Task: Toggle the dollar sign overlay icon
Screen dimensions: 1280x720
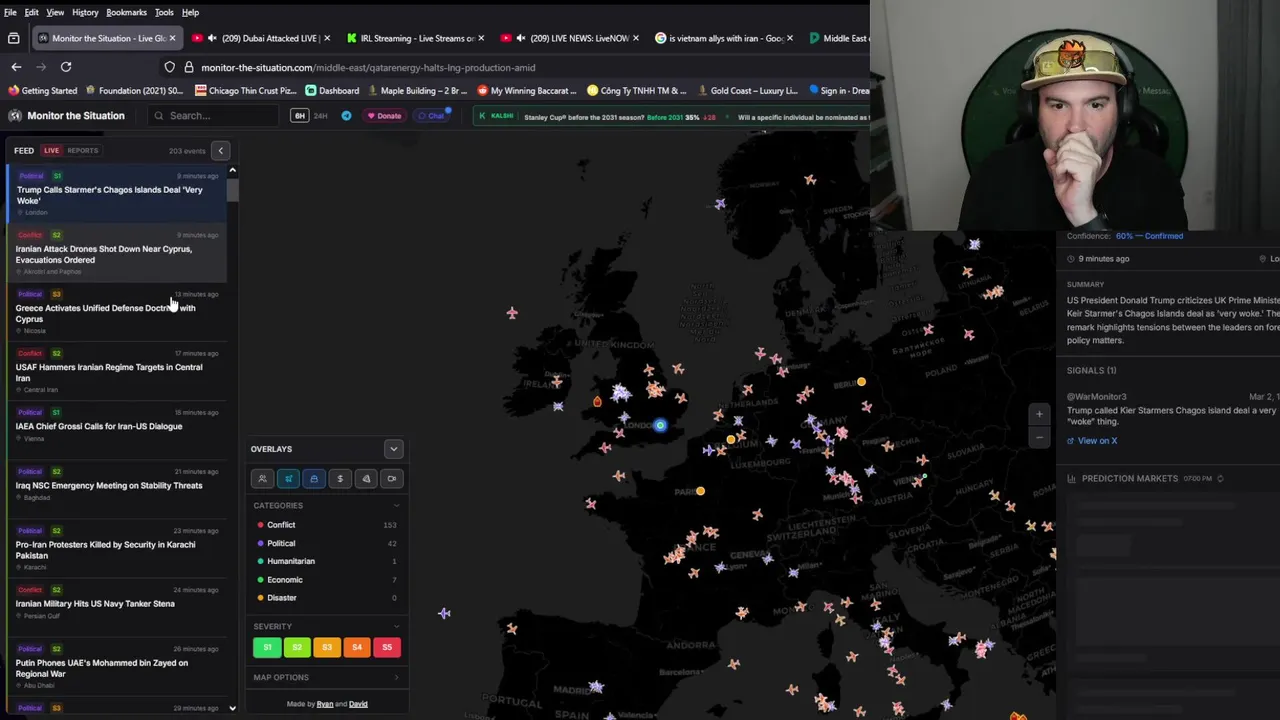Action: (340, 479)
